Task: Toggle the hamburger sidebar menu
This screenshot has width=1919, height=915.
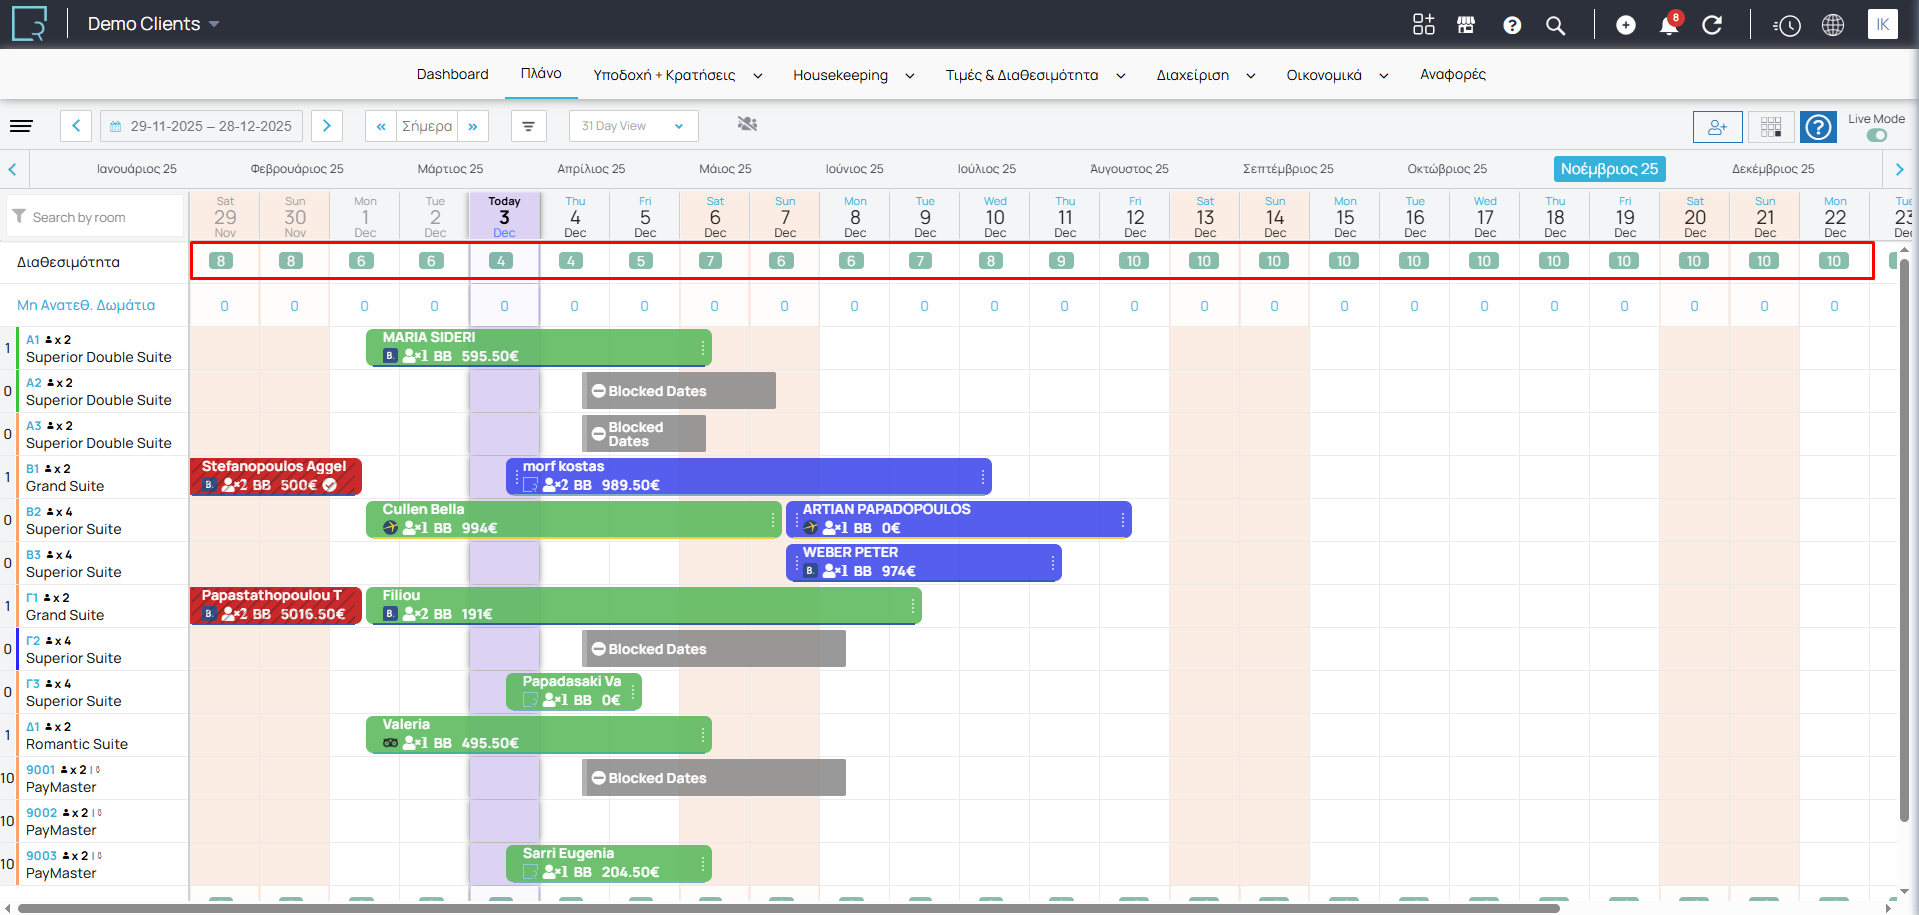Action: click(x=21, y=126)
